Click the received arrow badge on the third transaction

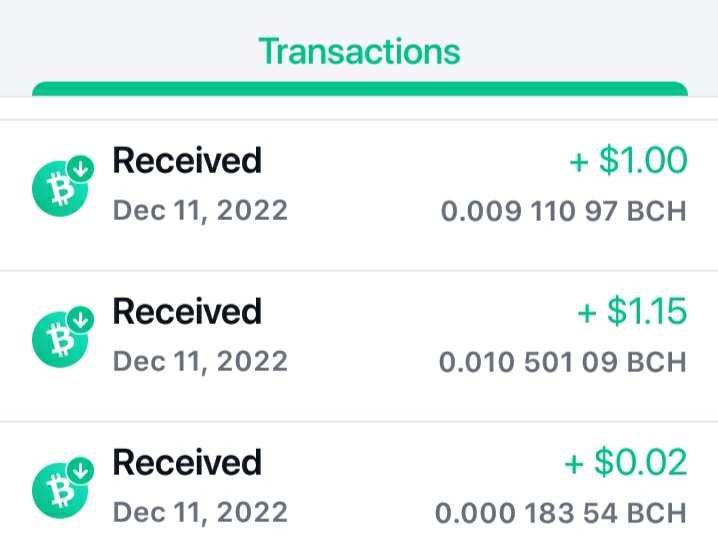81,470
